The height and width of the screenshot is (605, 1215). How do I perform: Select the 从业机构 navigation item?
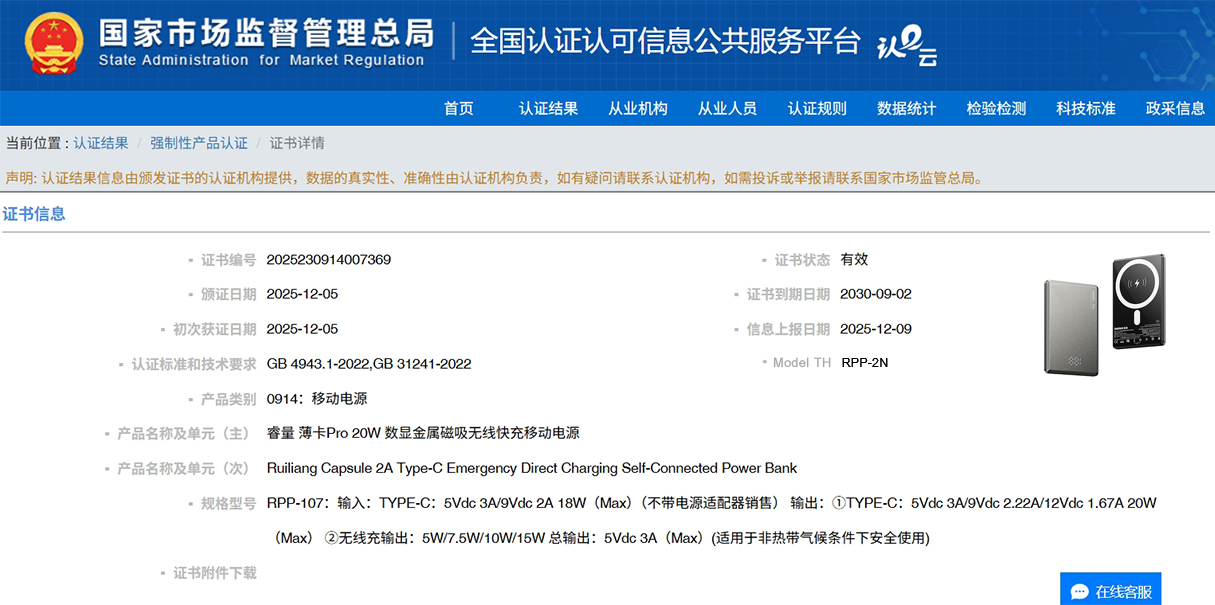pos(638,108)
